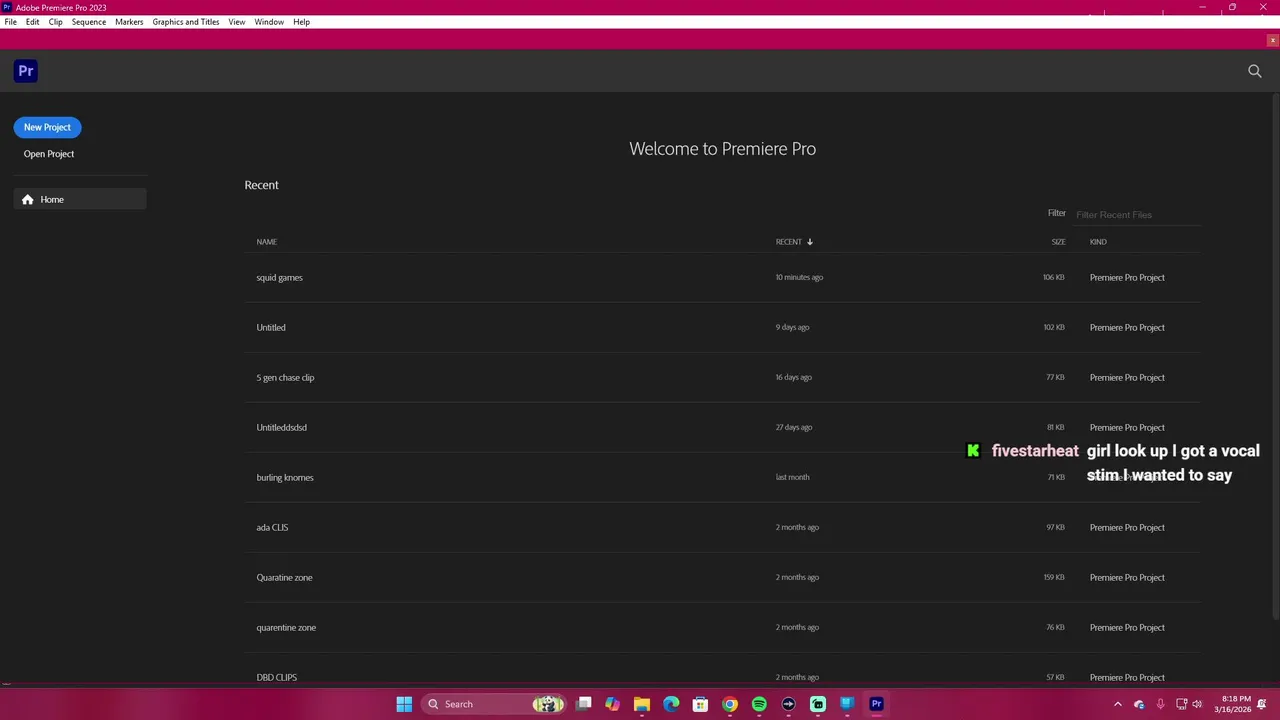This screenshot has height=720, width=1280.
Task: Sort by the KIND column header
Action: click(x=1098, y=242)
